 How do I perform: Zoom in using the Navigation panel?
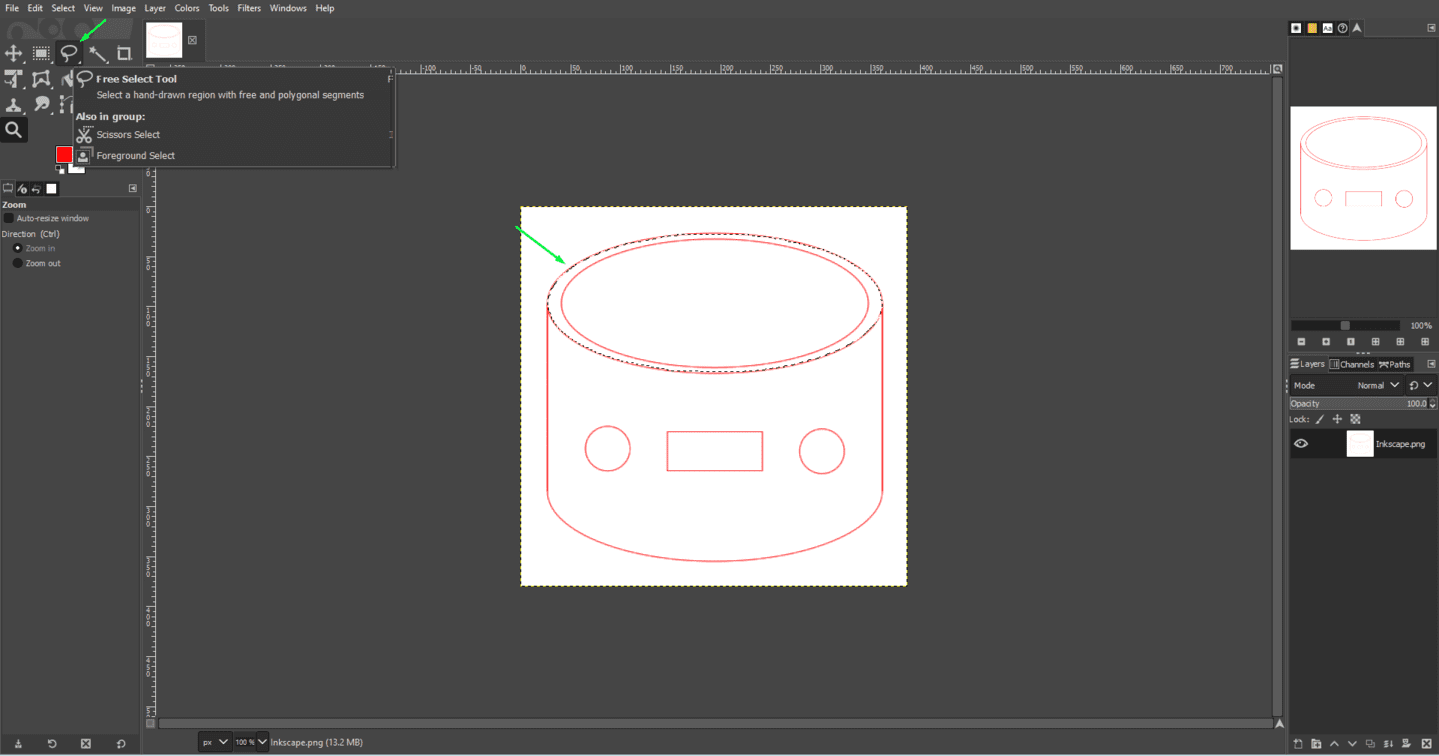pos(1326,342)
